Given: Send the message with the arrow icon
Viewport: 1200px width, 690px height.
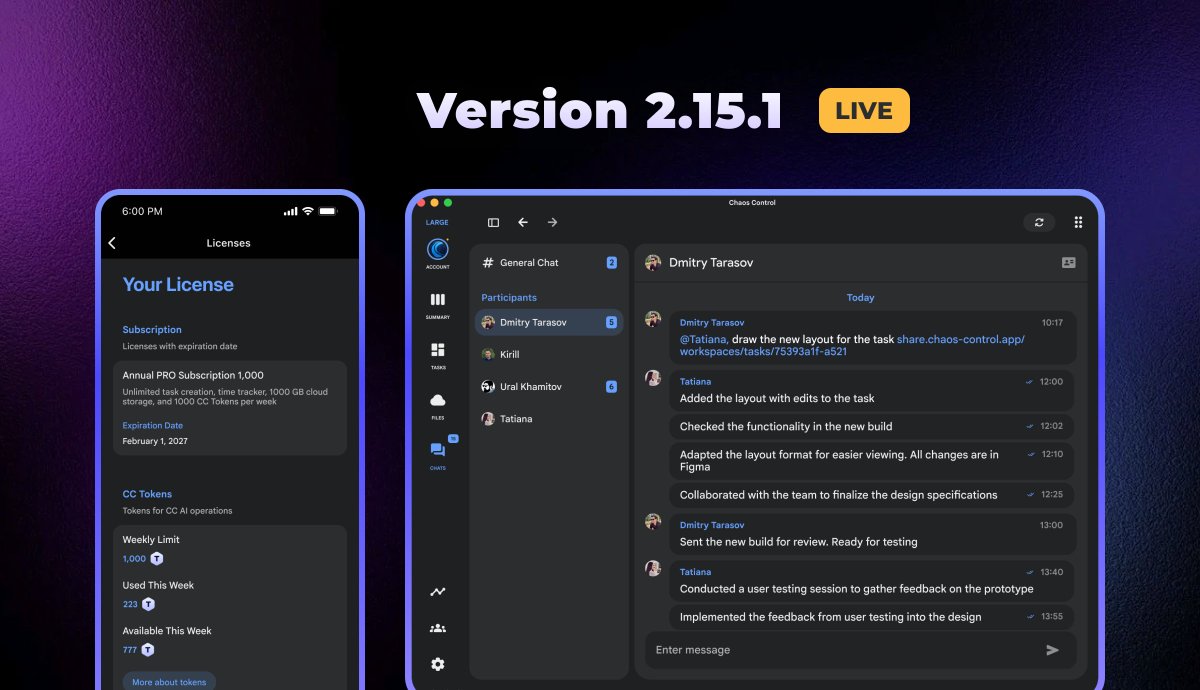Looking at the screenshot, I should (1052, 650).
